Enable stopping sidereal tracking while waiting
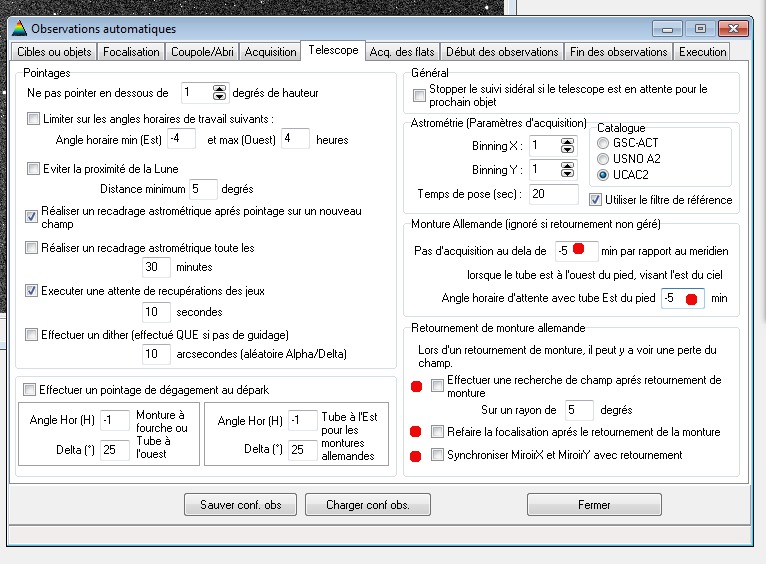 pos(419,95)
